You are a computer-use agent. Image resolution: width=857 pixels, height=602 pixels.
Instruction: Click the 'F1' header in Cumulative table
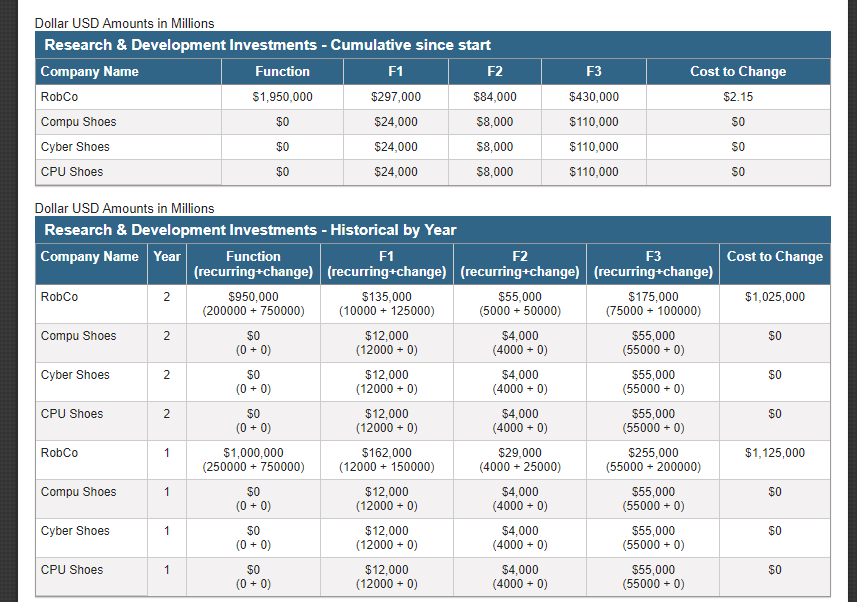tap(396, 72)
